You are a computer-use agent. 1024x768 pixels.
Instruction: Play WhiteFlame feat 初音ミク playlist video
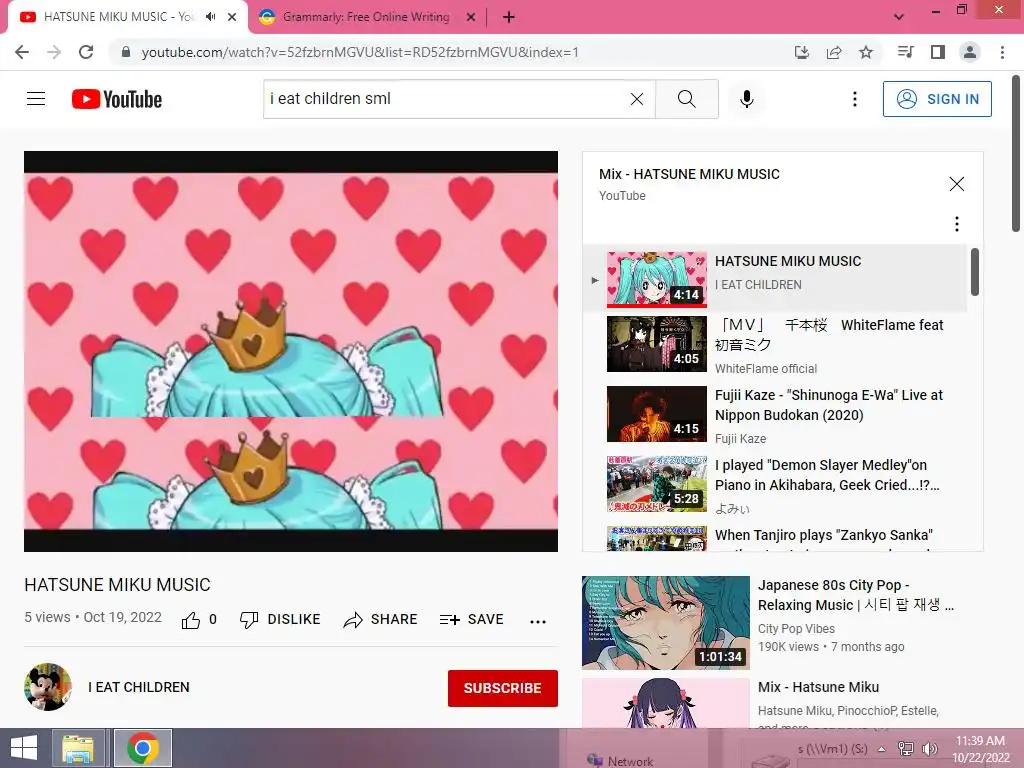pyautogui.click(x=775, y=345)
